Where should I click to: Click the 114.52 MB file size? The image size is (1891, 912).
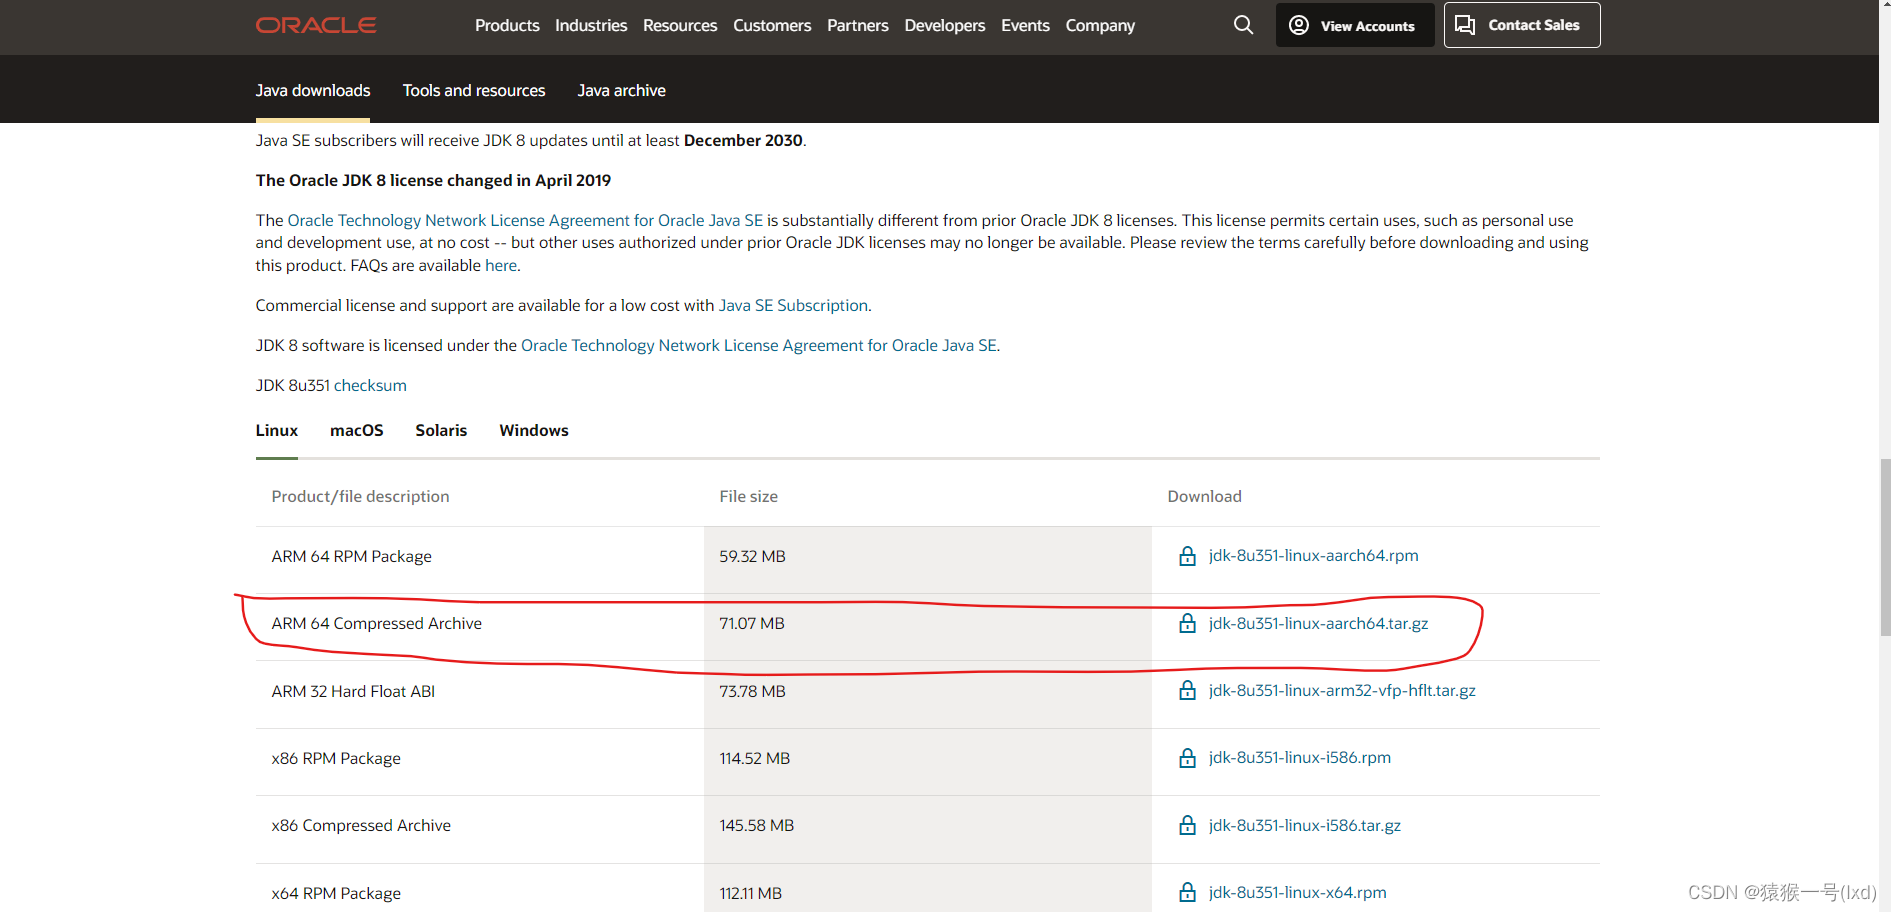755,758
